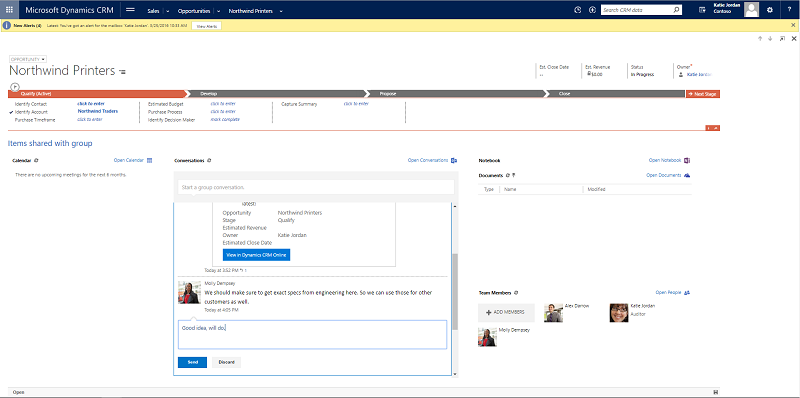This screenshot has height=398, width=800.
Task: Mark Identify Decision Maker complete
Action: pos(225,119)
